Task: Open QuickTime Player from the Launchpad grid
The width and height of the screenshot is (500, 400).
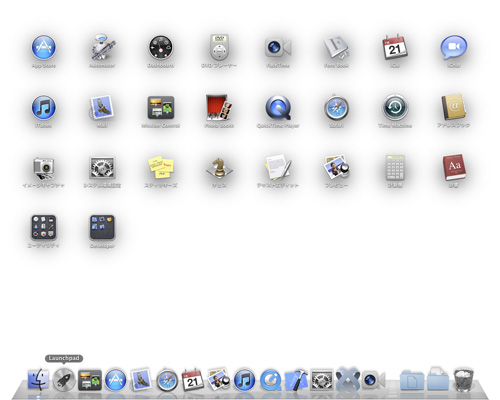Action: pos(278,107)
